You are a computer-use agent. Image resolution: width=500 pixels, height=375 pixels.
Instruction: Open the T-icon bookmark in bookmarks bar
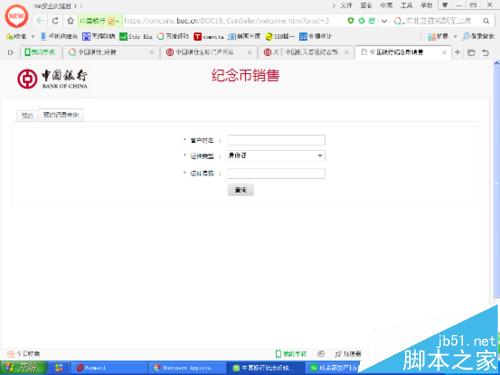pos(208,36)
